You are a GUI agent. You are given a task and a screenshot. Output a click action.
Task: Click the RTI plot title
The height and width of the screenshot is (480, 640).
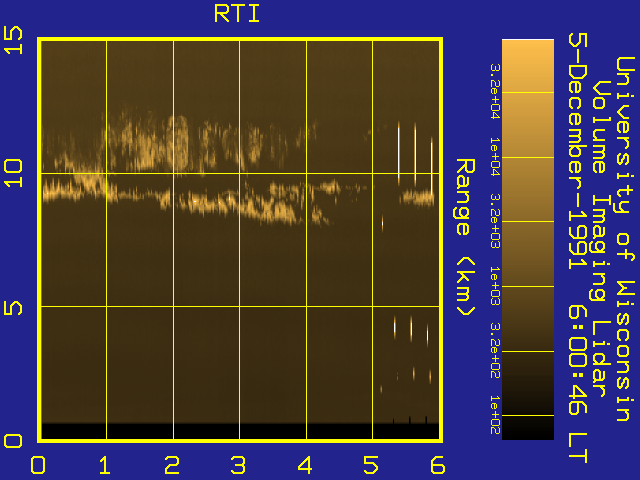237,14
